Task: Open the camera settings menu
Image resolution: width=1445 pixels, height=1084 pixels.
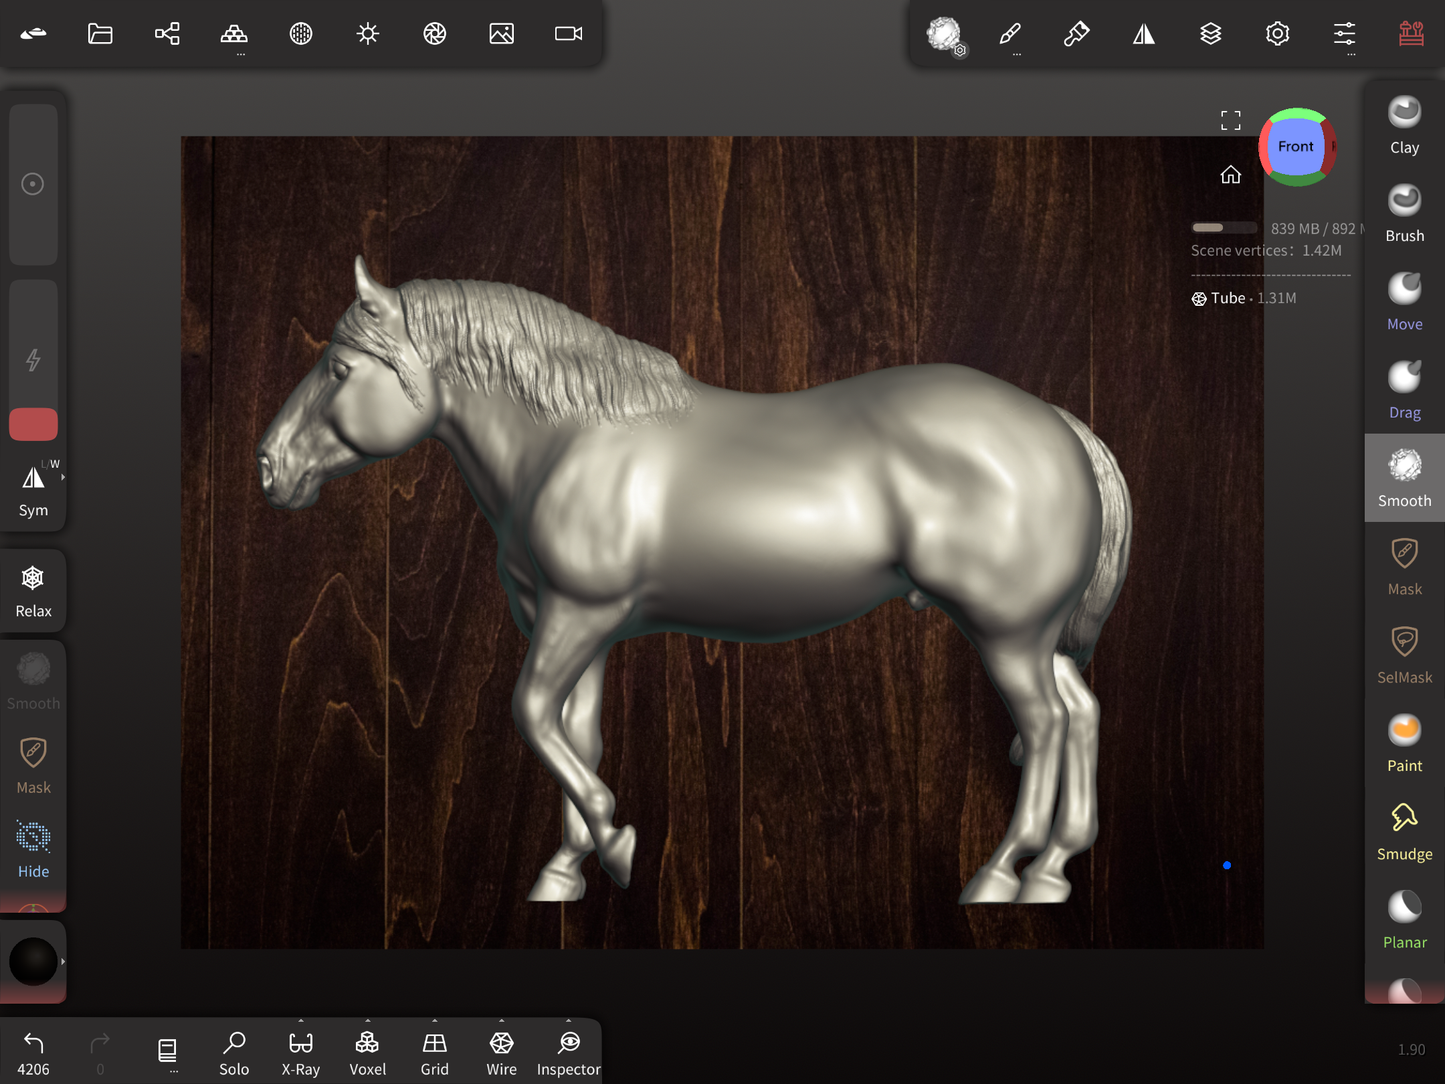Action: click(x=568, y=34)
